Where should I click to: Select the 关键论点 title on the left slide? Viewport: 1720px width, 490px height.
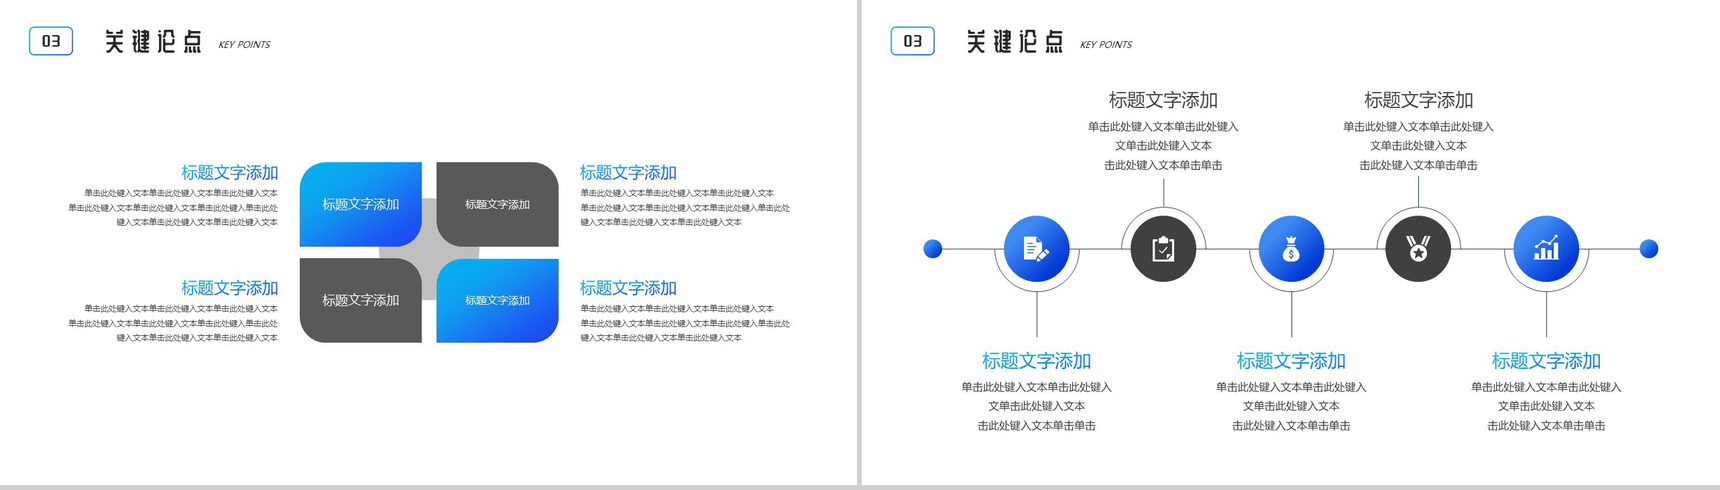153,42
